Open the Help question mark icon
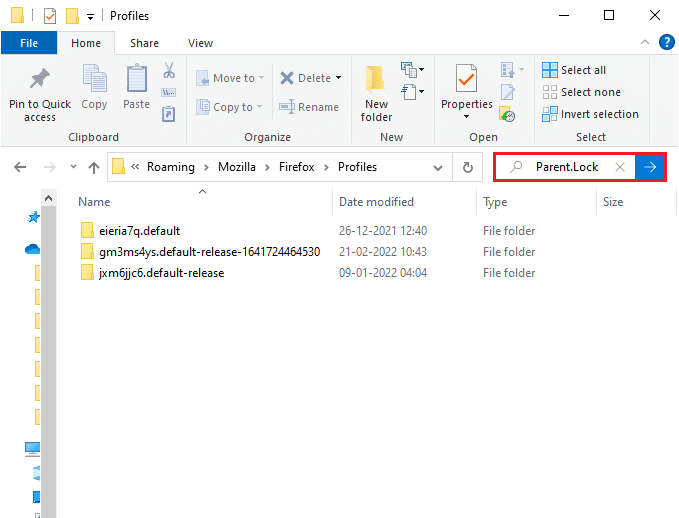The image size is (679, 518). pyautogui.click(x=666, y=42)
